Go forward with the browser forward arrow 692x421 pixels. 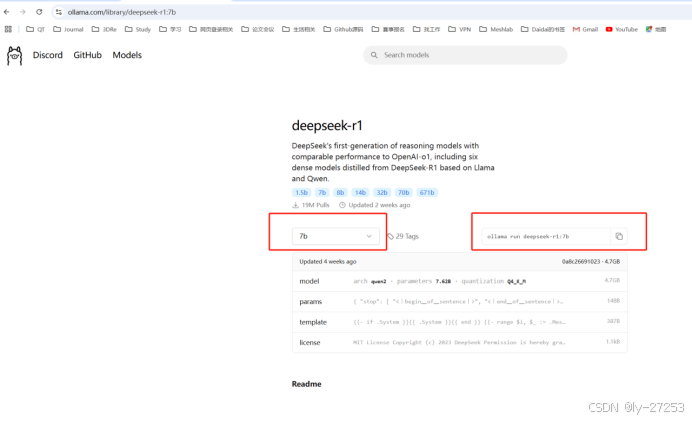[23, 12]
